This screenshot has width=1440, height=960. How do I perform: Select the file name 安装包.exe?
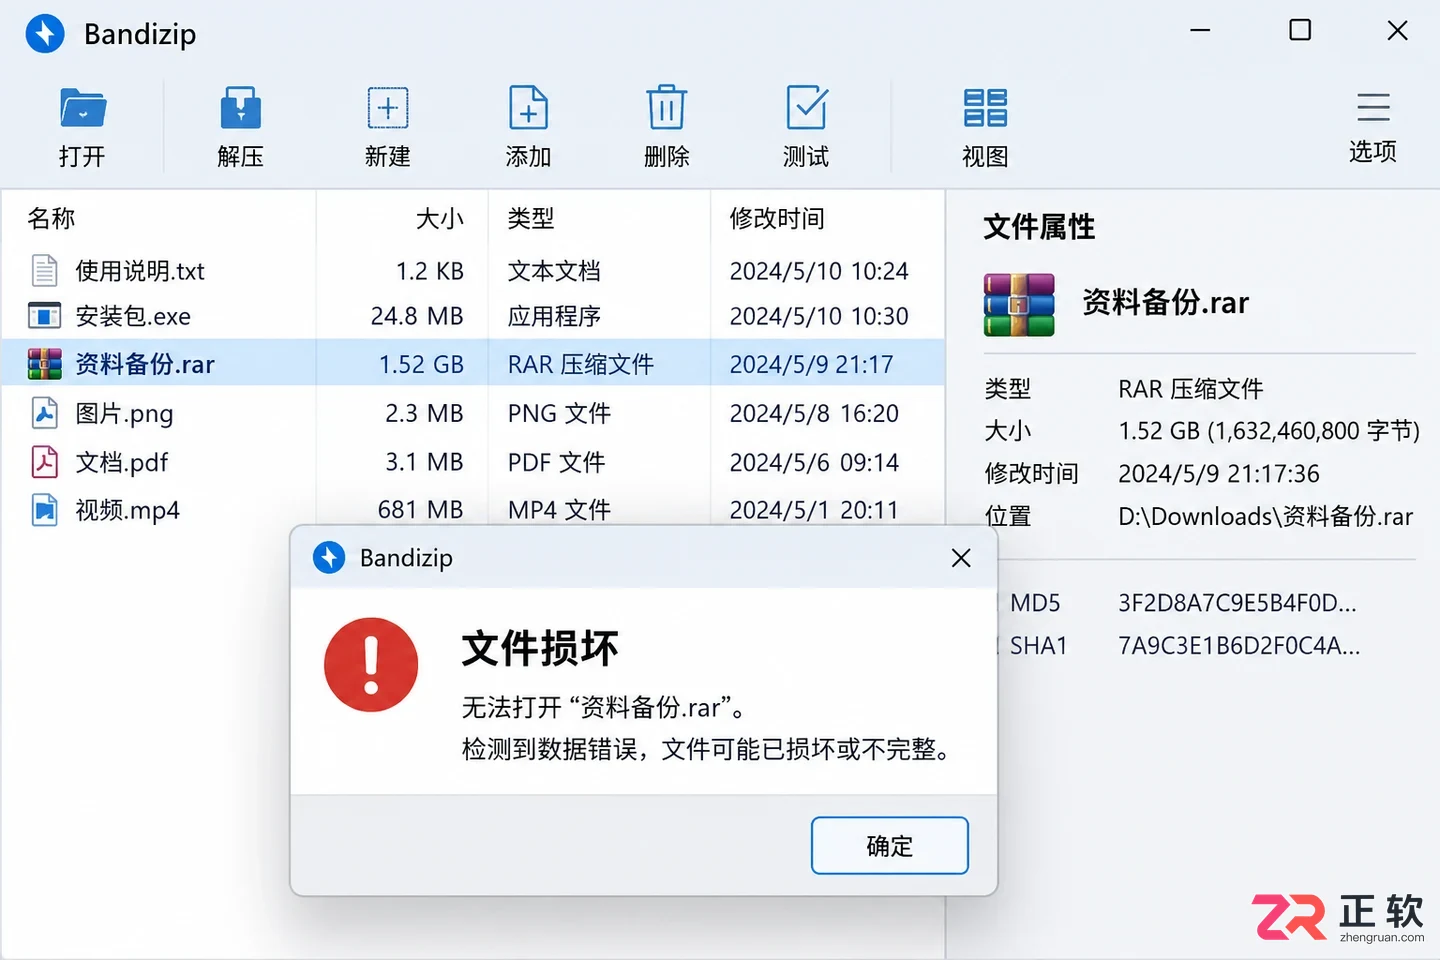point(133,317)
